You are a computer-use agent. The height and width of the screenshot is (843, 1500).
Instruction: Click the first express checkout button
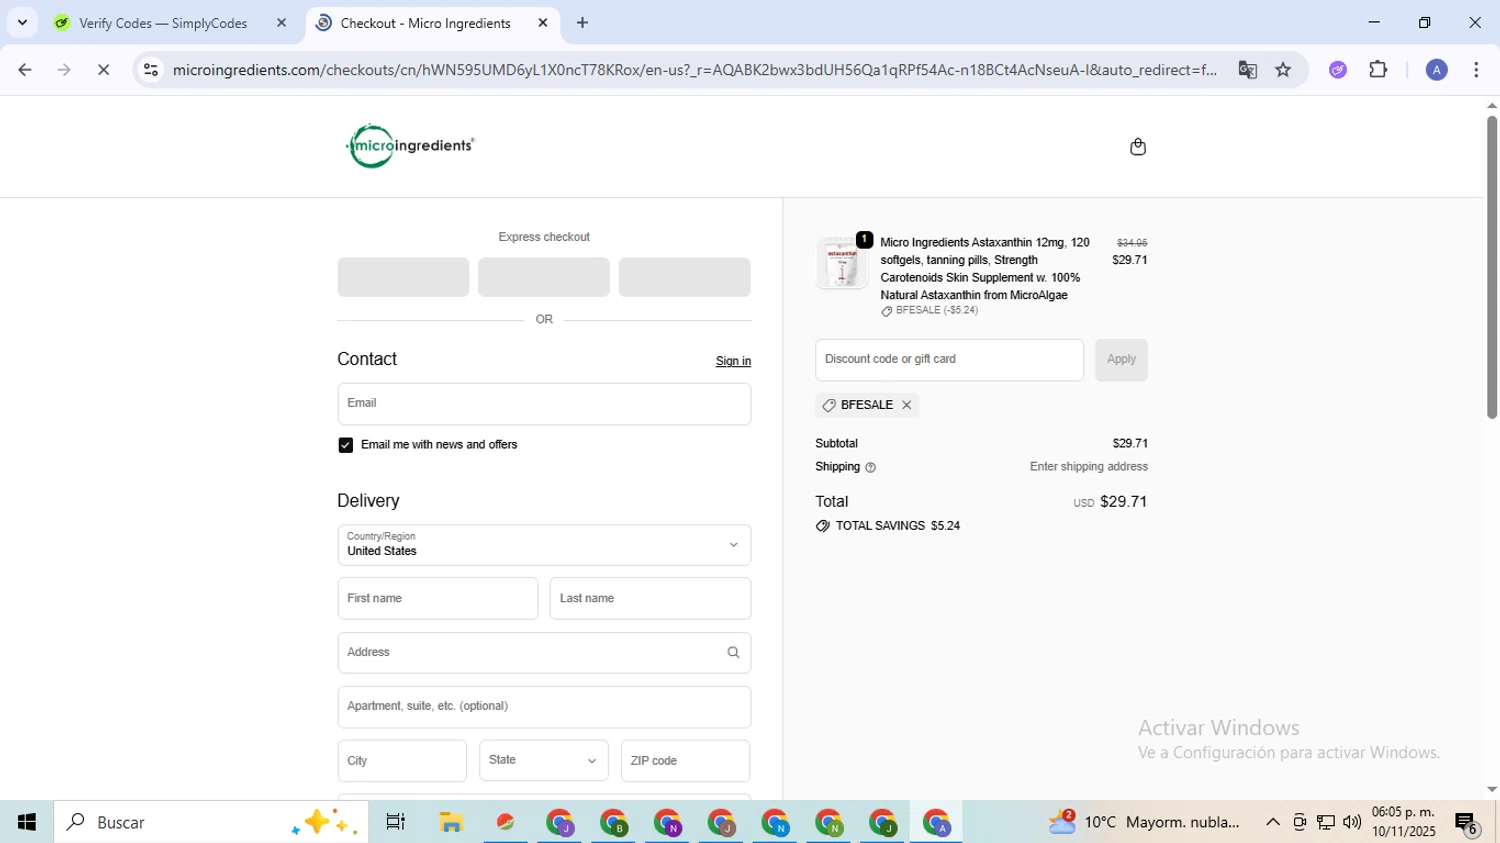(x=403, y=277)
